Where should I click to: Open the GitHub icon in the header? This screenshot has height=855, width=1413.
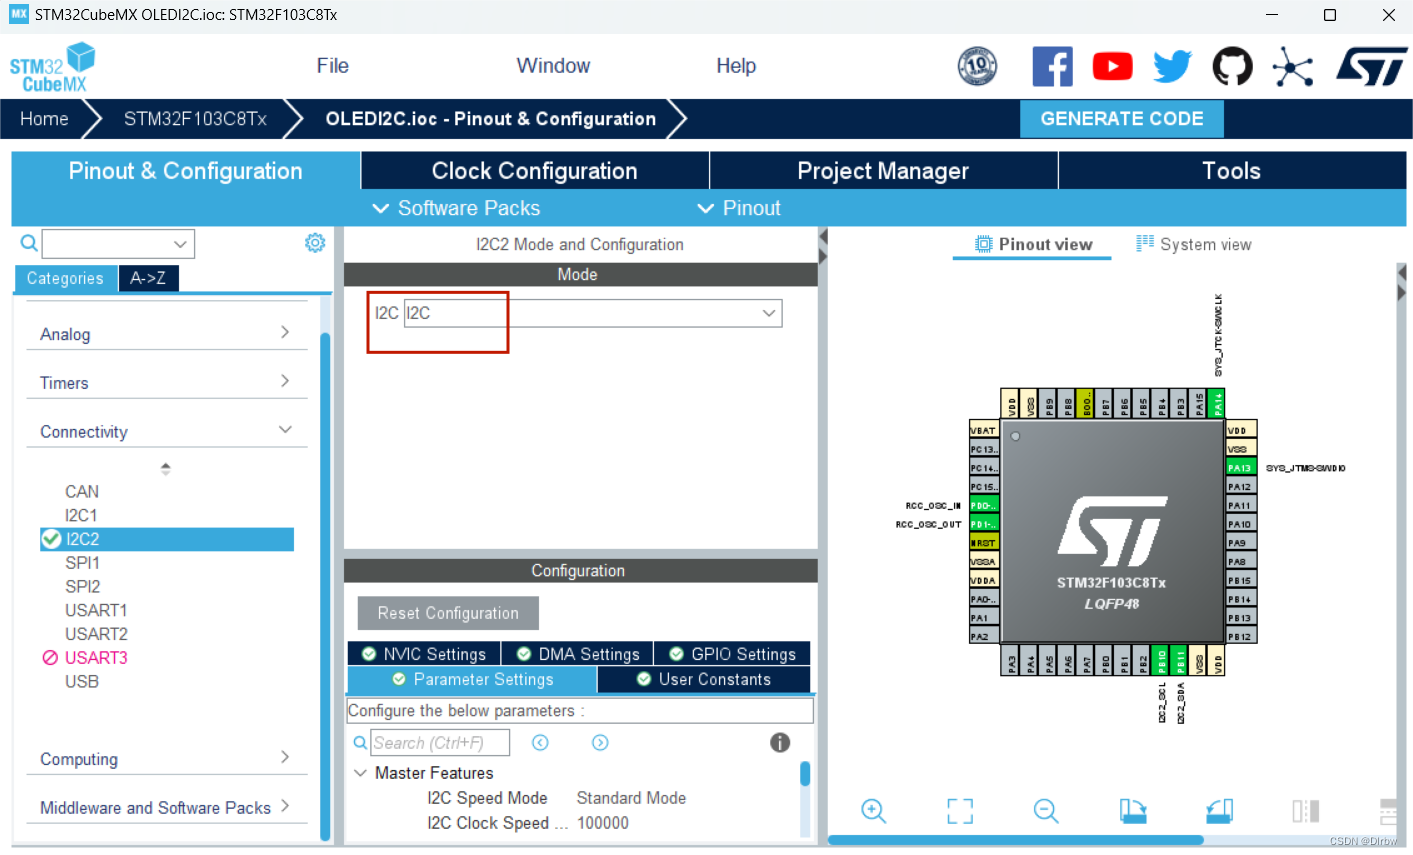point(1232,67)
